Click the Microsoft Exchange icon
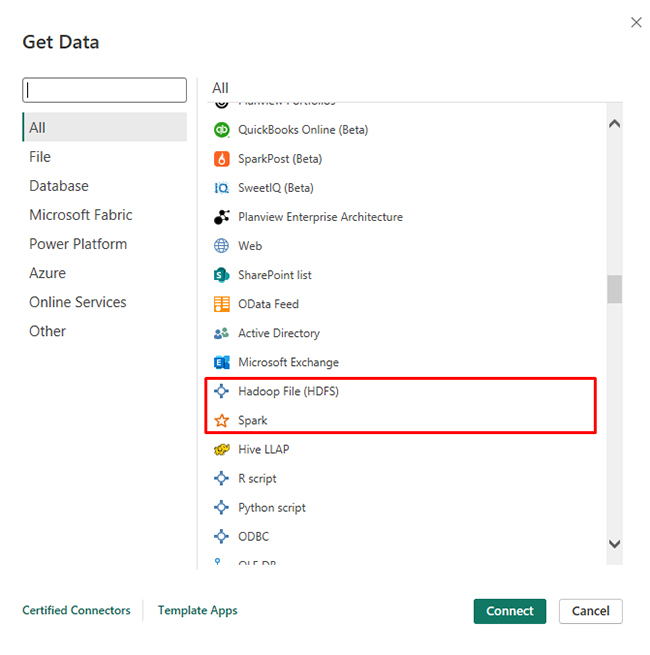 pos(221,362)
